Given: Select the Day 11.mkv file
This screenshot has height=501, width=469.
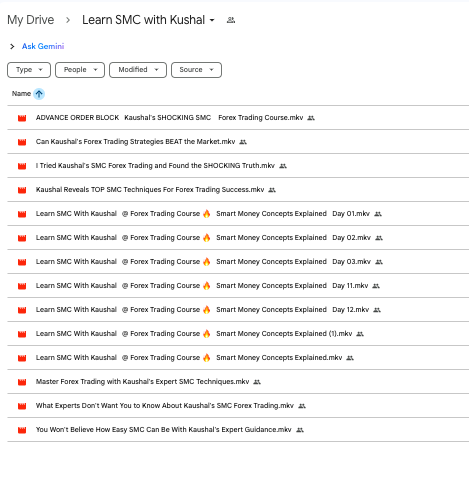Looking at the screenshot, I should [202, 286].
